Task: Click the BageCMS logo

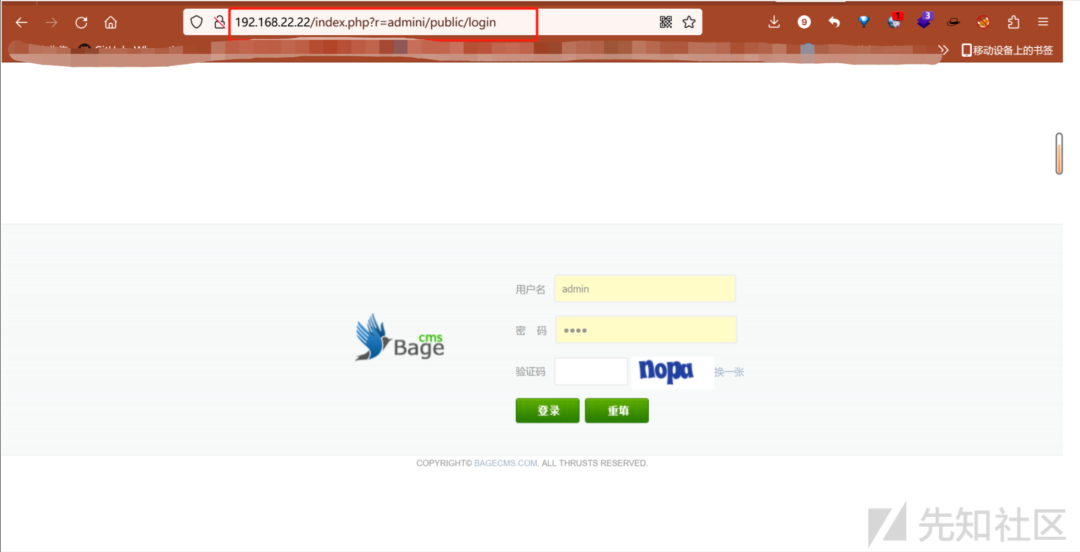Action: [399, 338]
